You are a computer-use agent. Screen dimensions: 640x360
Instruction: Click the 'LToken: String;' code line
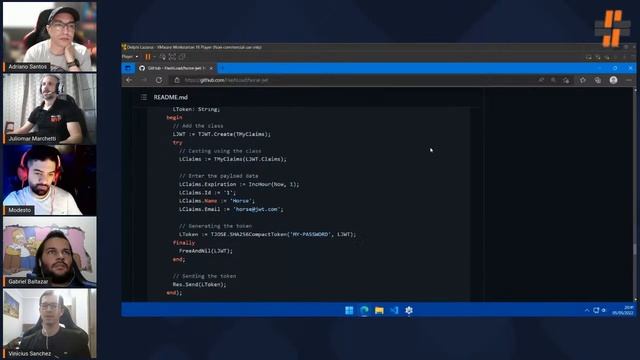pos(196,109)
